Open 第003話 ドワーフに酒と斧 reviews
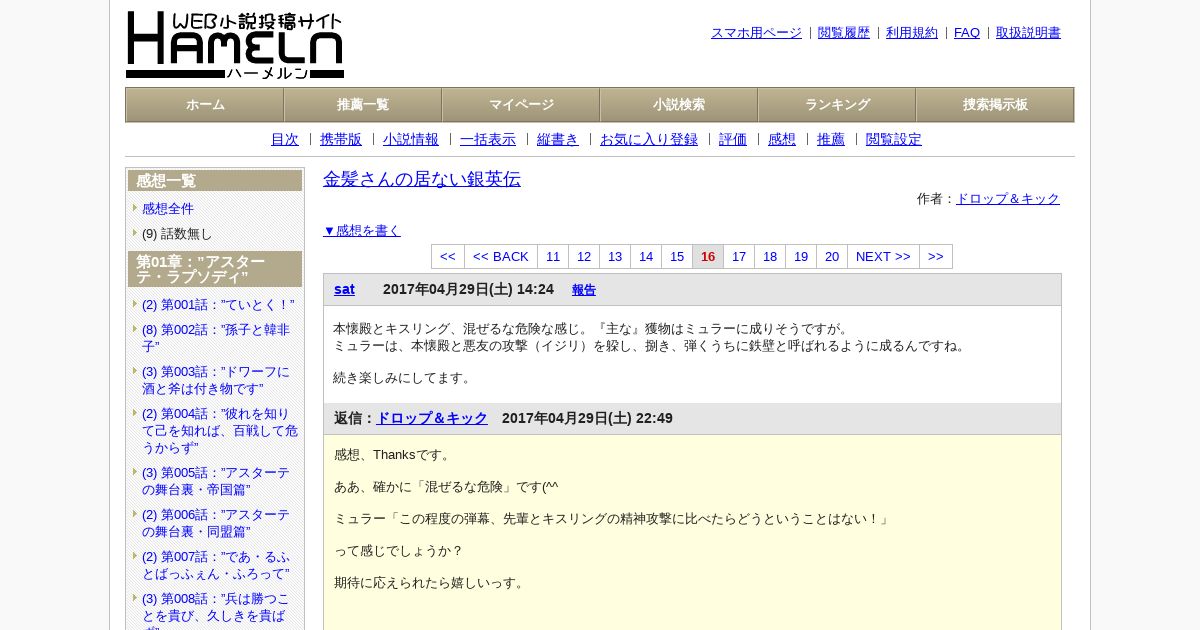Viewport: 1200px width, 630px height. point(216,380)
